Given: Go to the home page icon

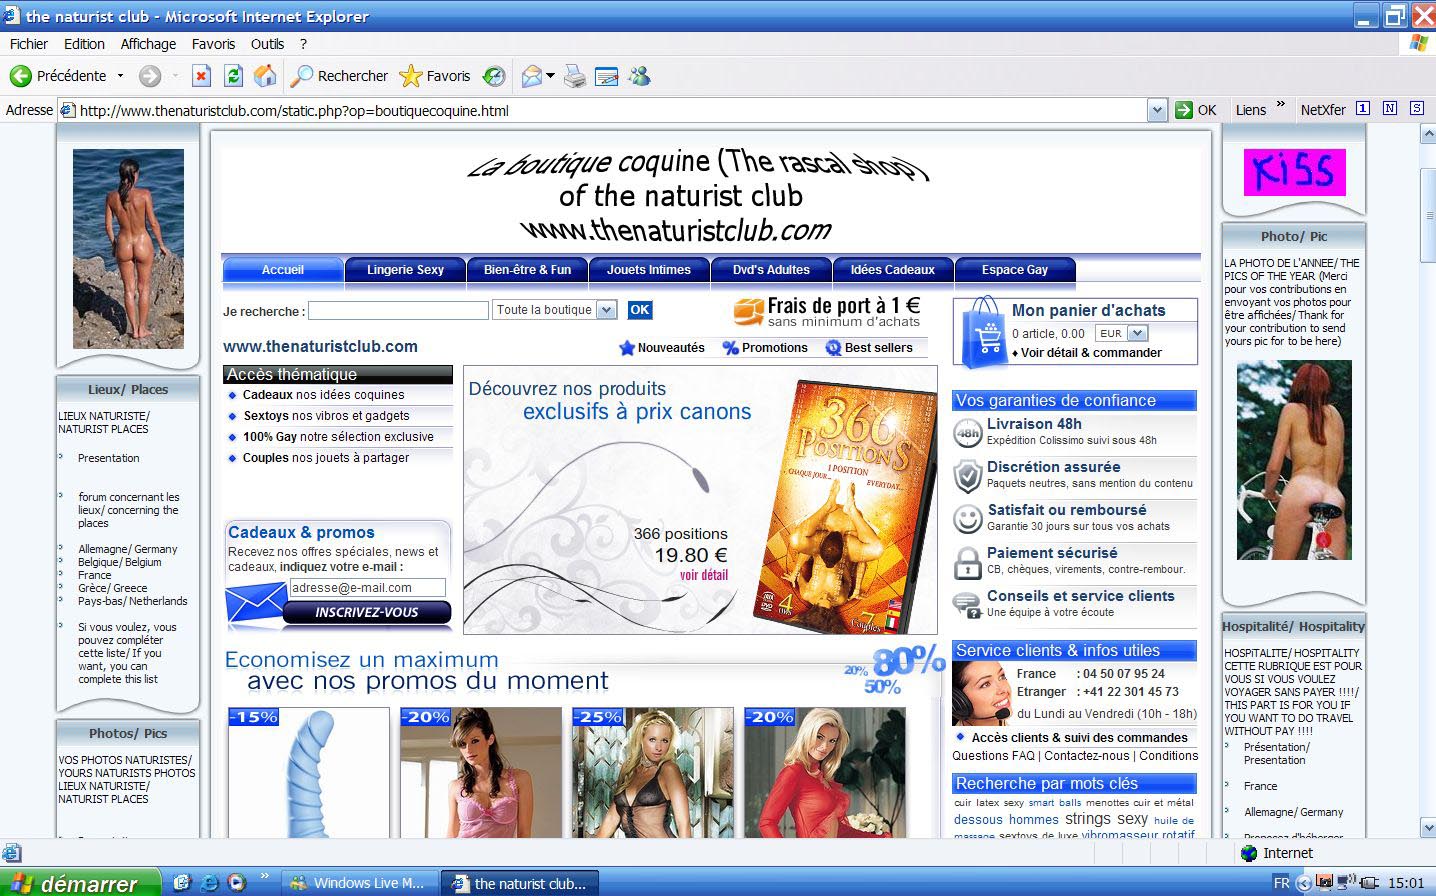Looking at the screenshot, I should 265,76.
